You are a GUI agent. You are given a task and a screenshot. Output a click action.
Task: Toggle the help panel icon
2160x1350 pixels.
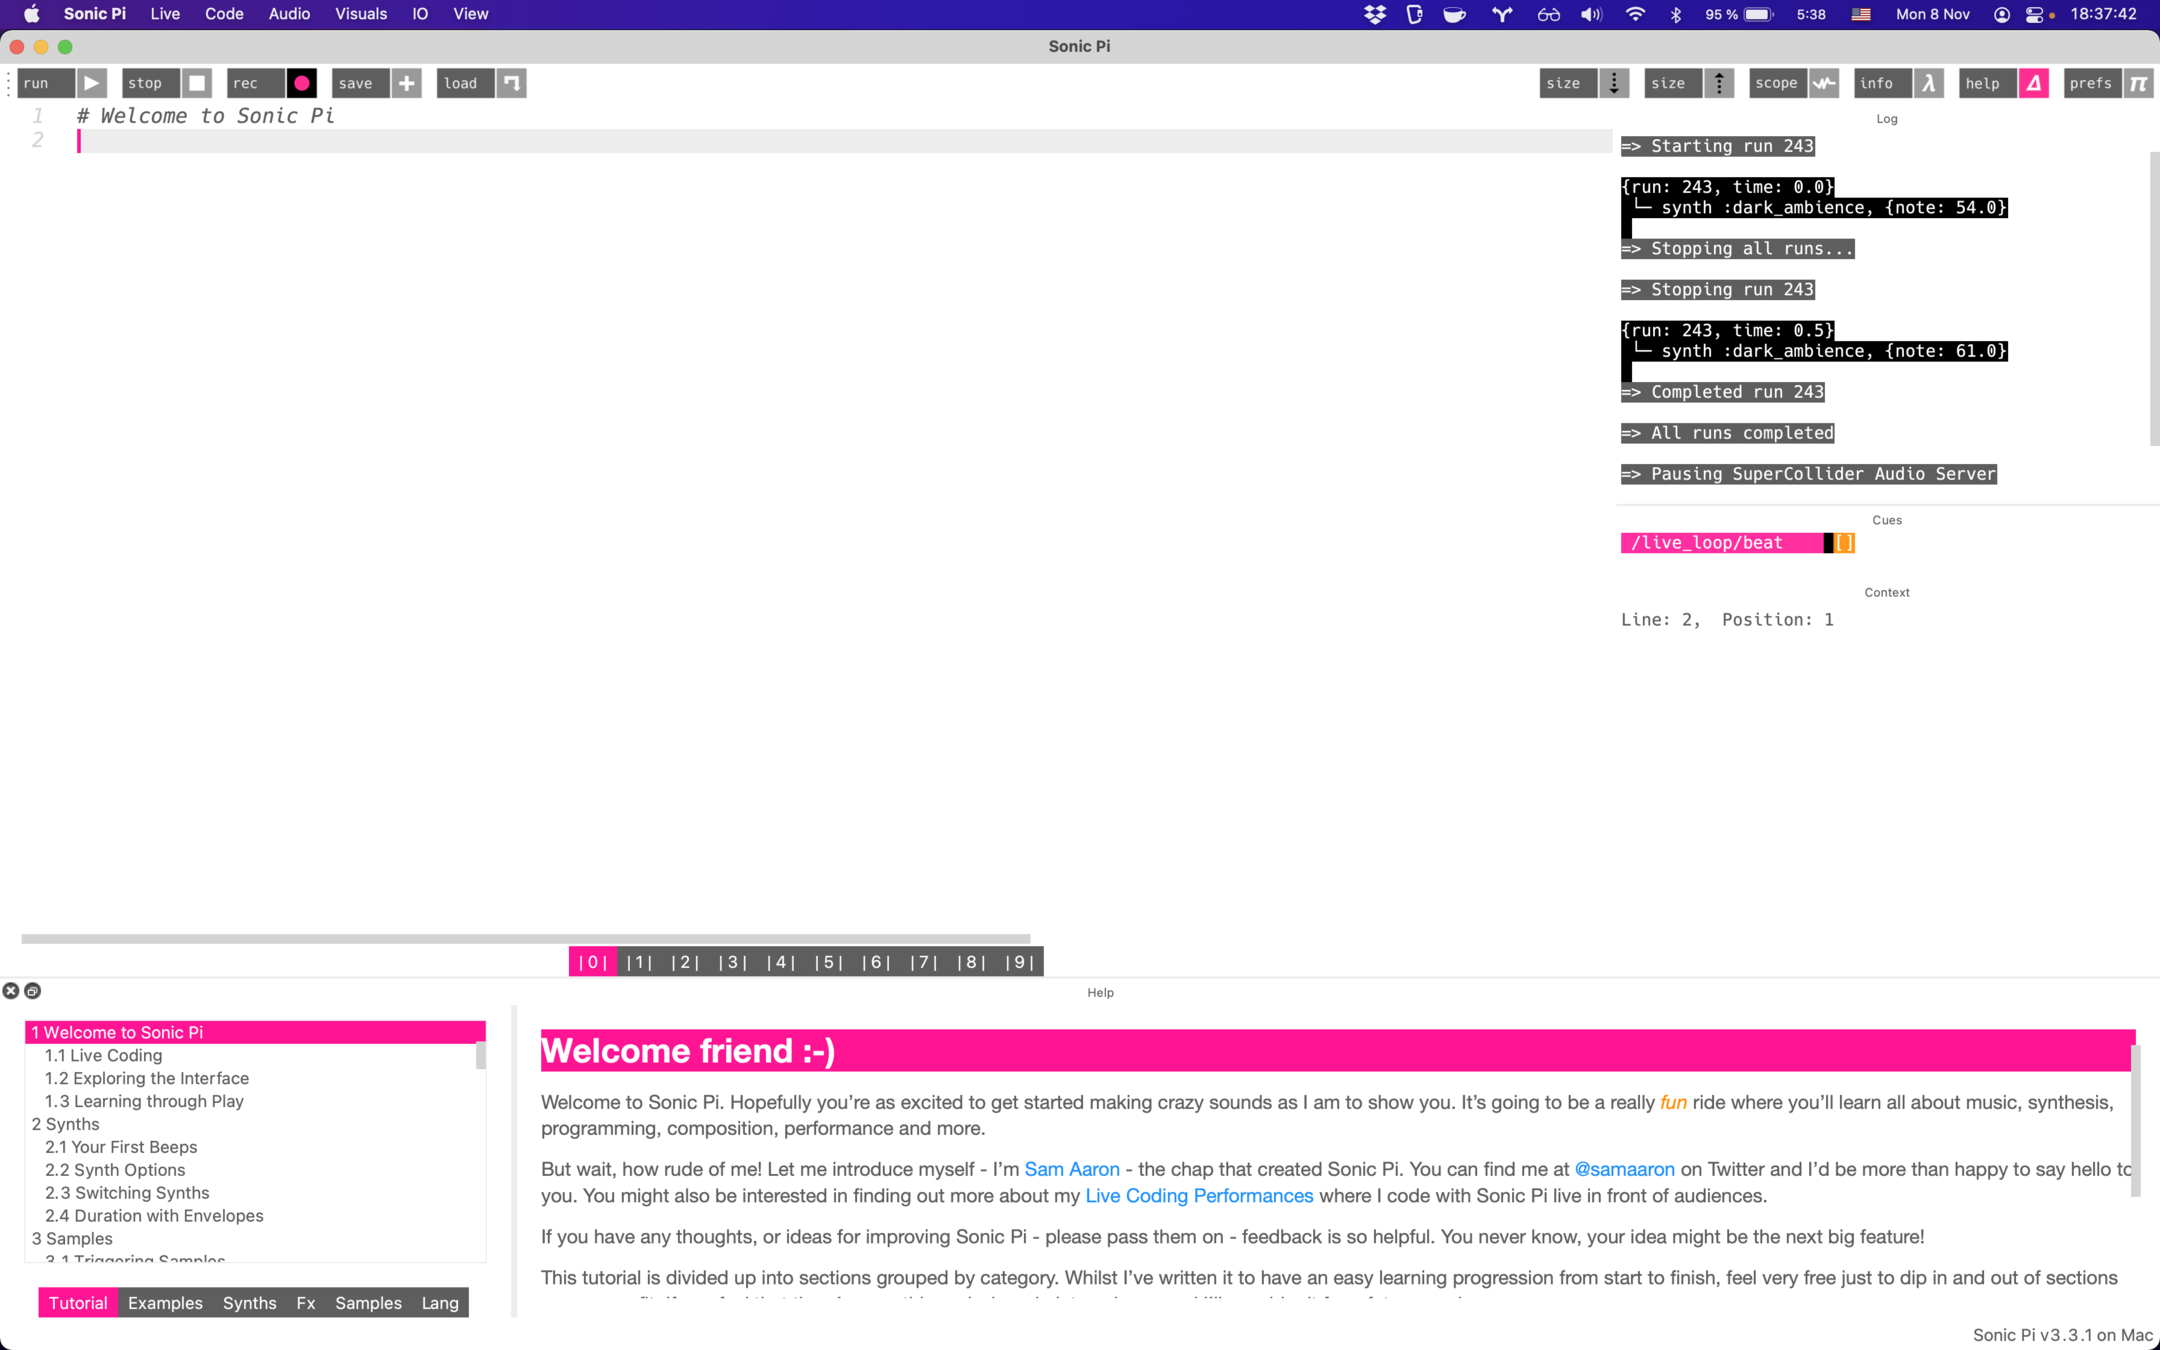(2034, 83)
